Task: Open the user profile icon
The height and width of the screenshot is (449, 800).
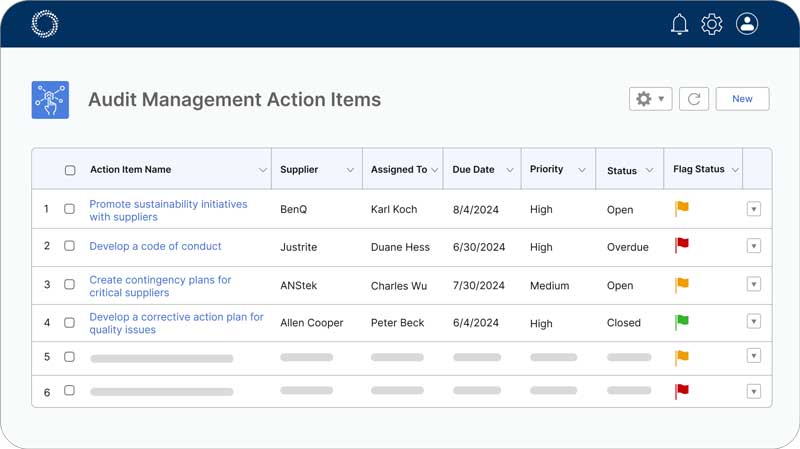Action: coord(747,24)
